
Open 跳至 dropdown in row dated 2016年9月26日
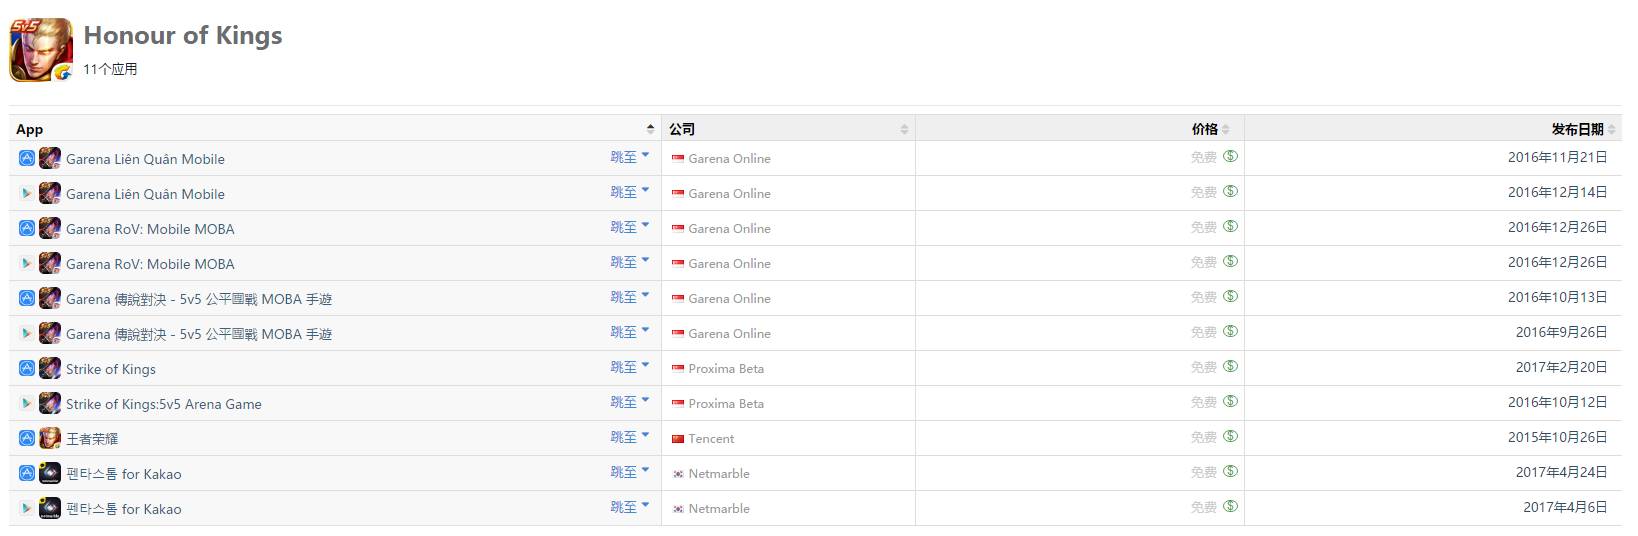pos(630,332)
